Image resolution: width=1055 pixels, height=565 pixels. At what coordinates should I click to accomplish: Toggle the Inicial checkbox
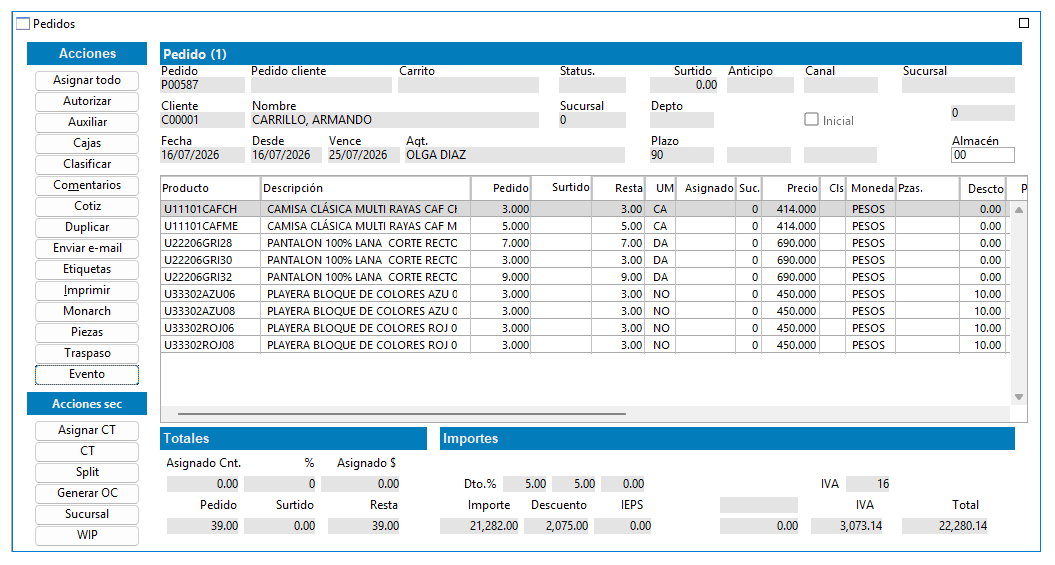click(811, 119)
